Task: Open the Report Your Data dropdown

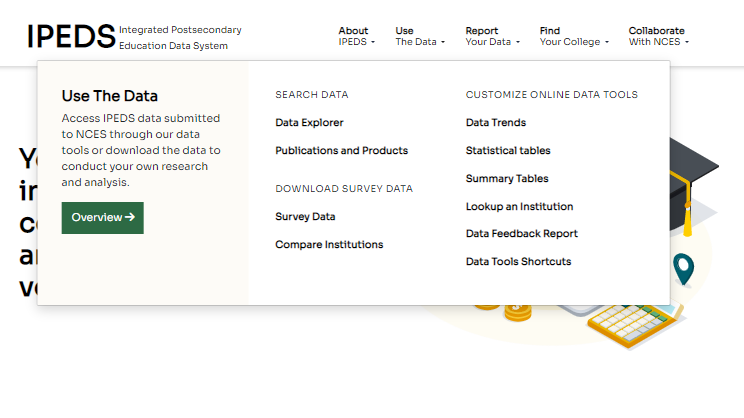Action: click(x=491, y=37)
